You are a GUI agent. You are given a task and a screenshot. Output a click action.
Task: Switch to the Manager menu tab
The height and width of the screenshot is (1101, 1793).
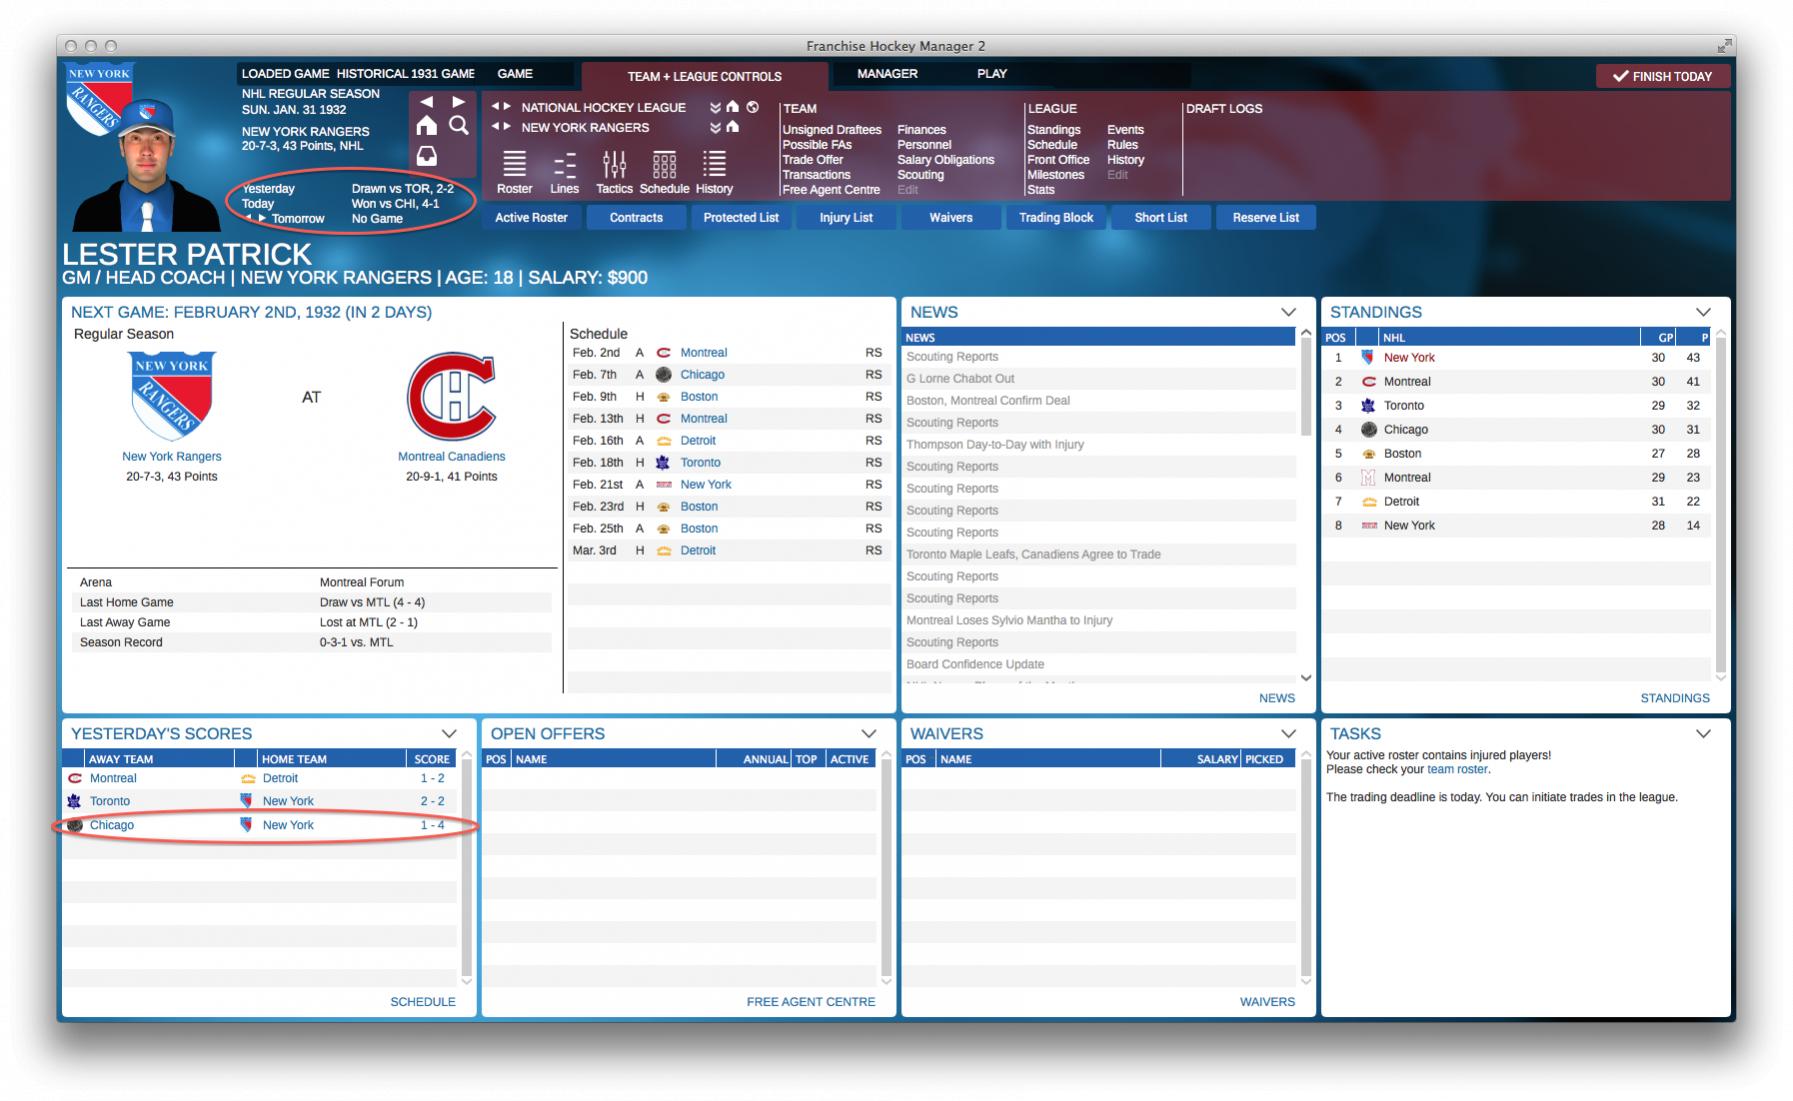pos(887,74)
